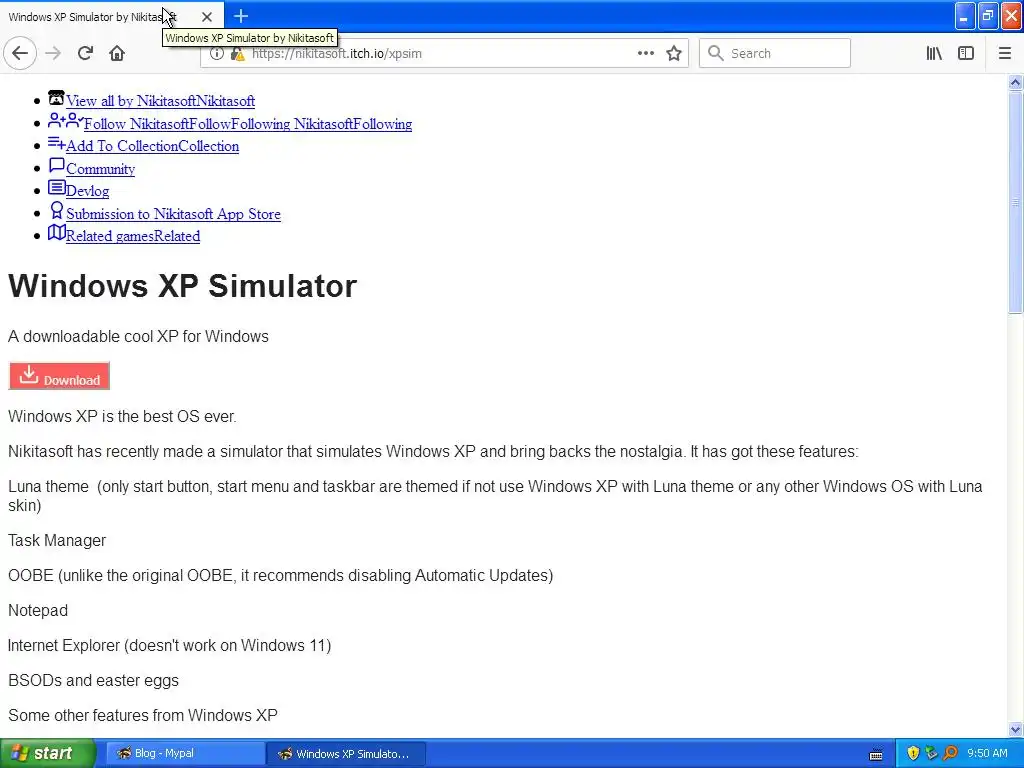Click the OOBE feature description text
1024x768 pixels.
(x=281, y=575)
